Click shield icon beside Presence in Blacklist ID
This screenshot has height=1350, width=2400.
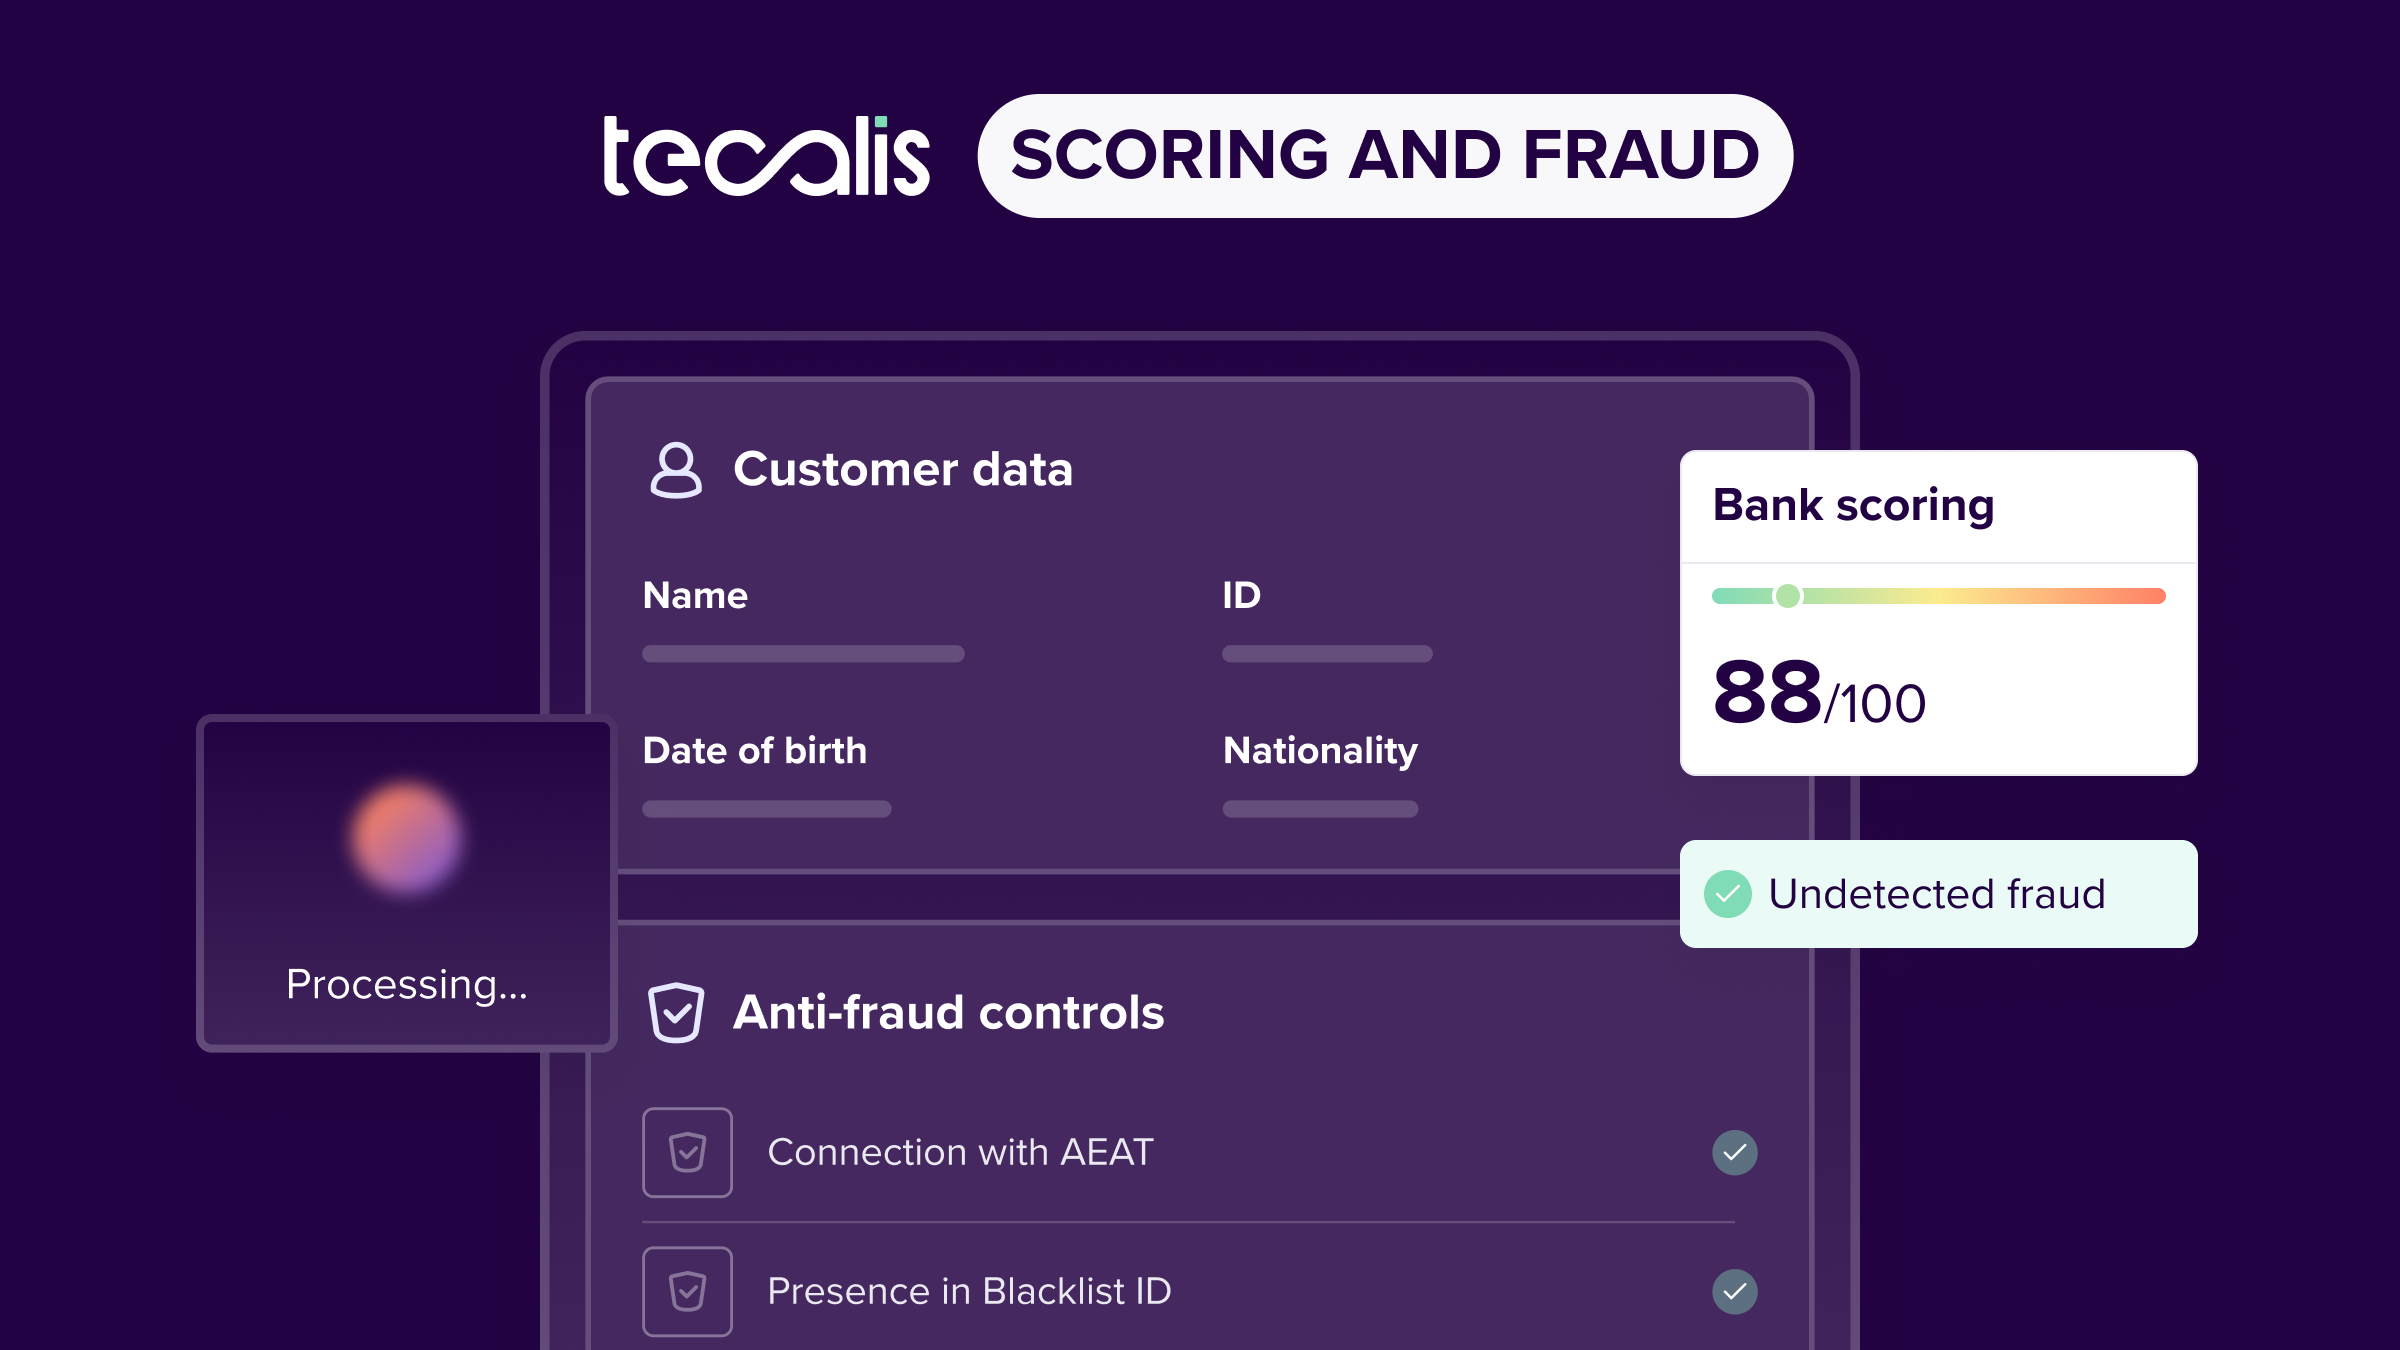point(687,1291)
